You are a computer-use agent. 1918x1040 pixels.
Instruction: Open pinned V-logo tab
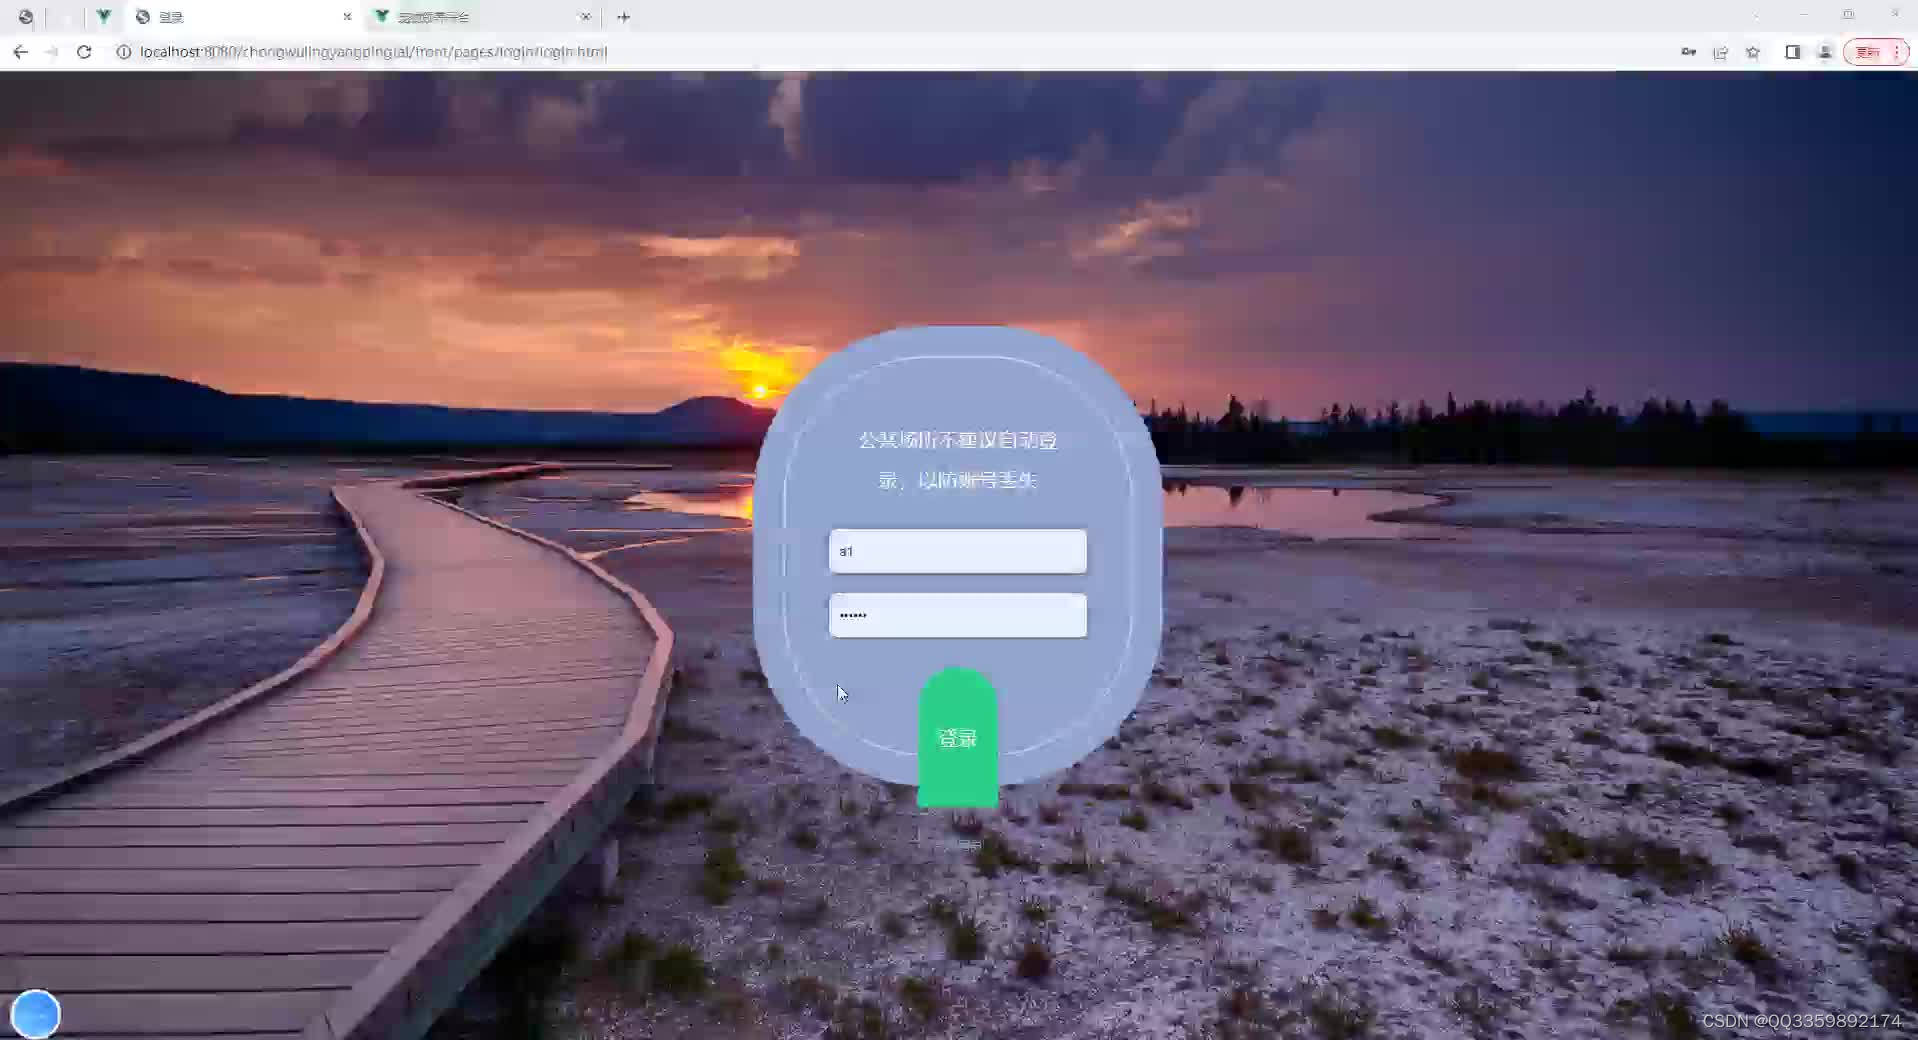point(104,17)
